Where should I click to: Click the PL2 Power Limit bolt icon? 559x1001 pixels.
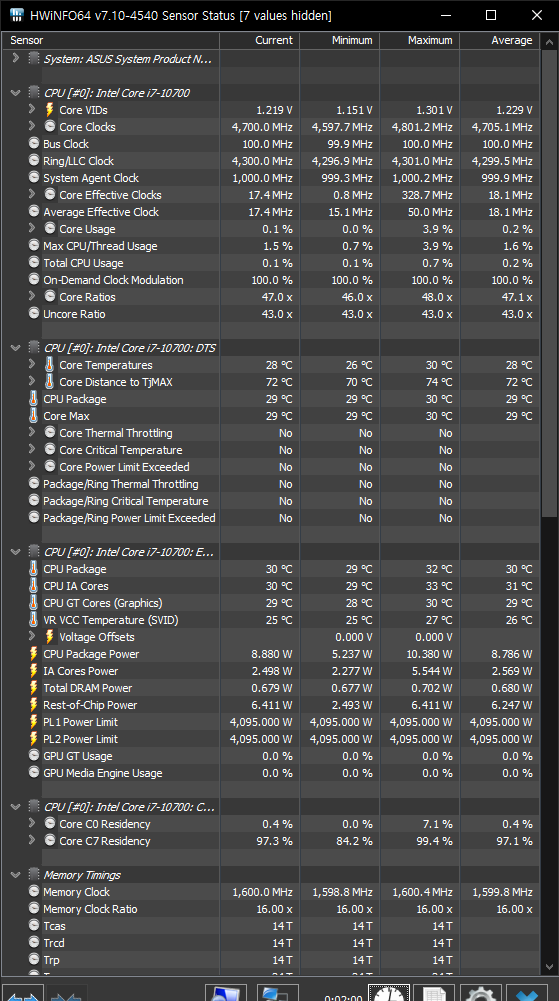point(34,739)
